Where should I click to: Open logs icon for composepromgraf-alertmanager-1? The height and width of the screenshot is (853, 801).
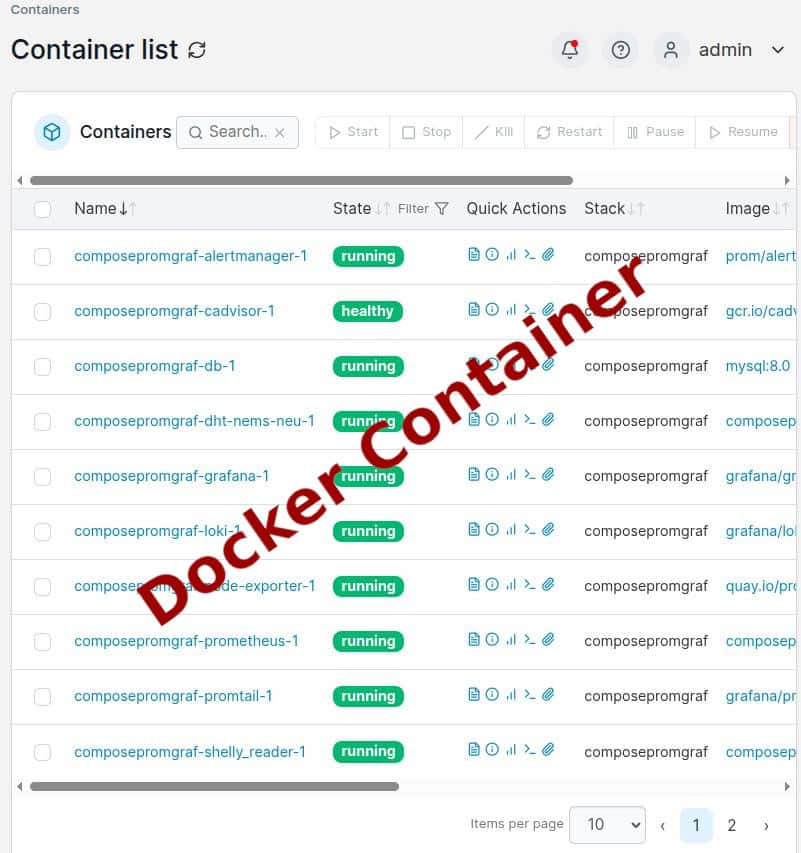click(x=474, y=255)
